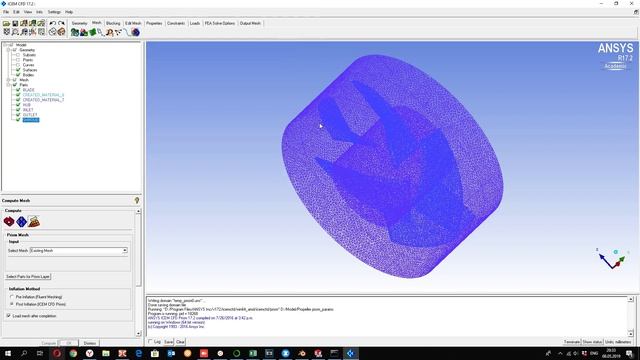This screenshot has height=360, width=640.
Task: Open the Create Mesh Density icon
Action: pyautogui.click(x=109, y=32)
